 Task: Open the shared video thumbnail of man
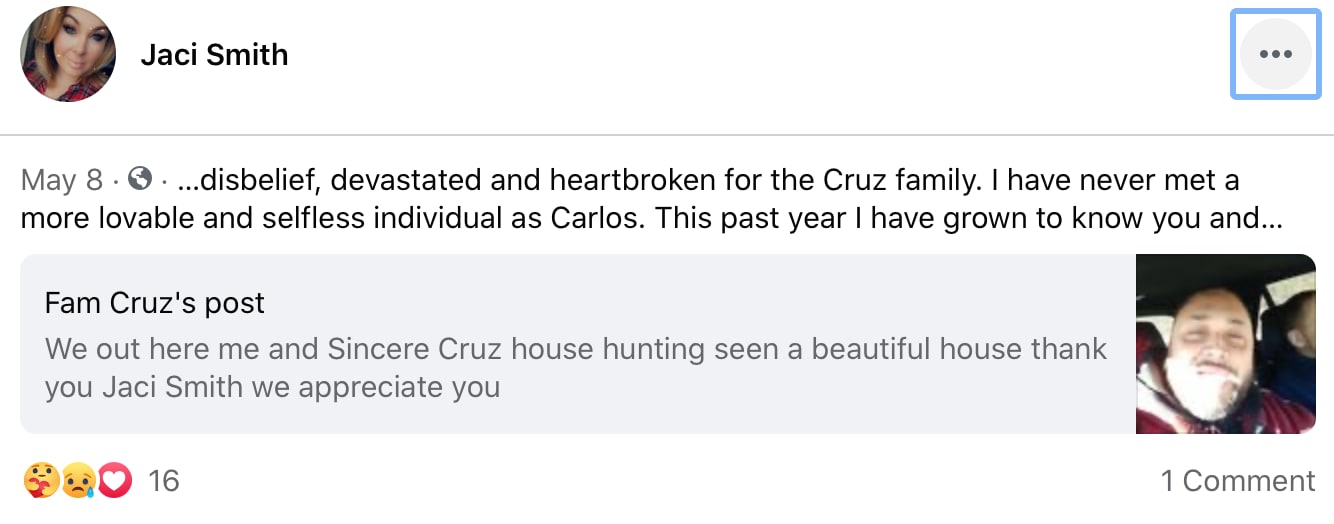1225,344
